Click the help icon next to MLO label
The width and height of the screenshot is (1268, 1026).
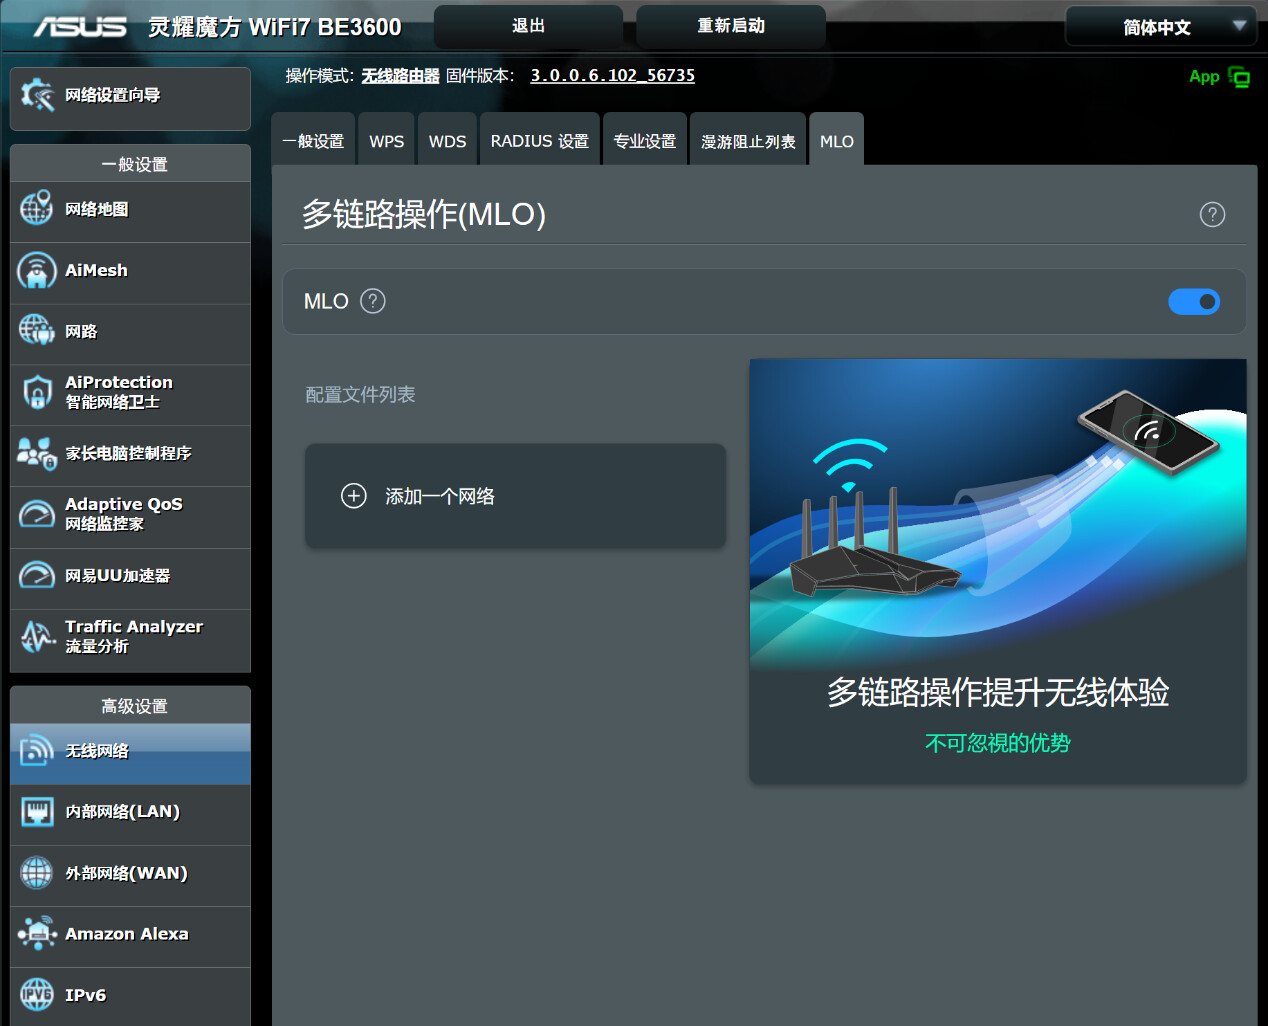372,301
